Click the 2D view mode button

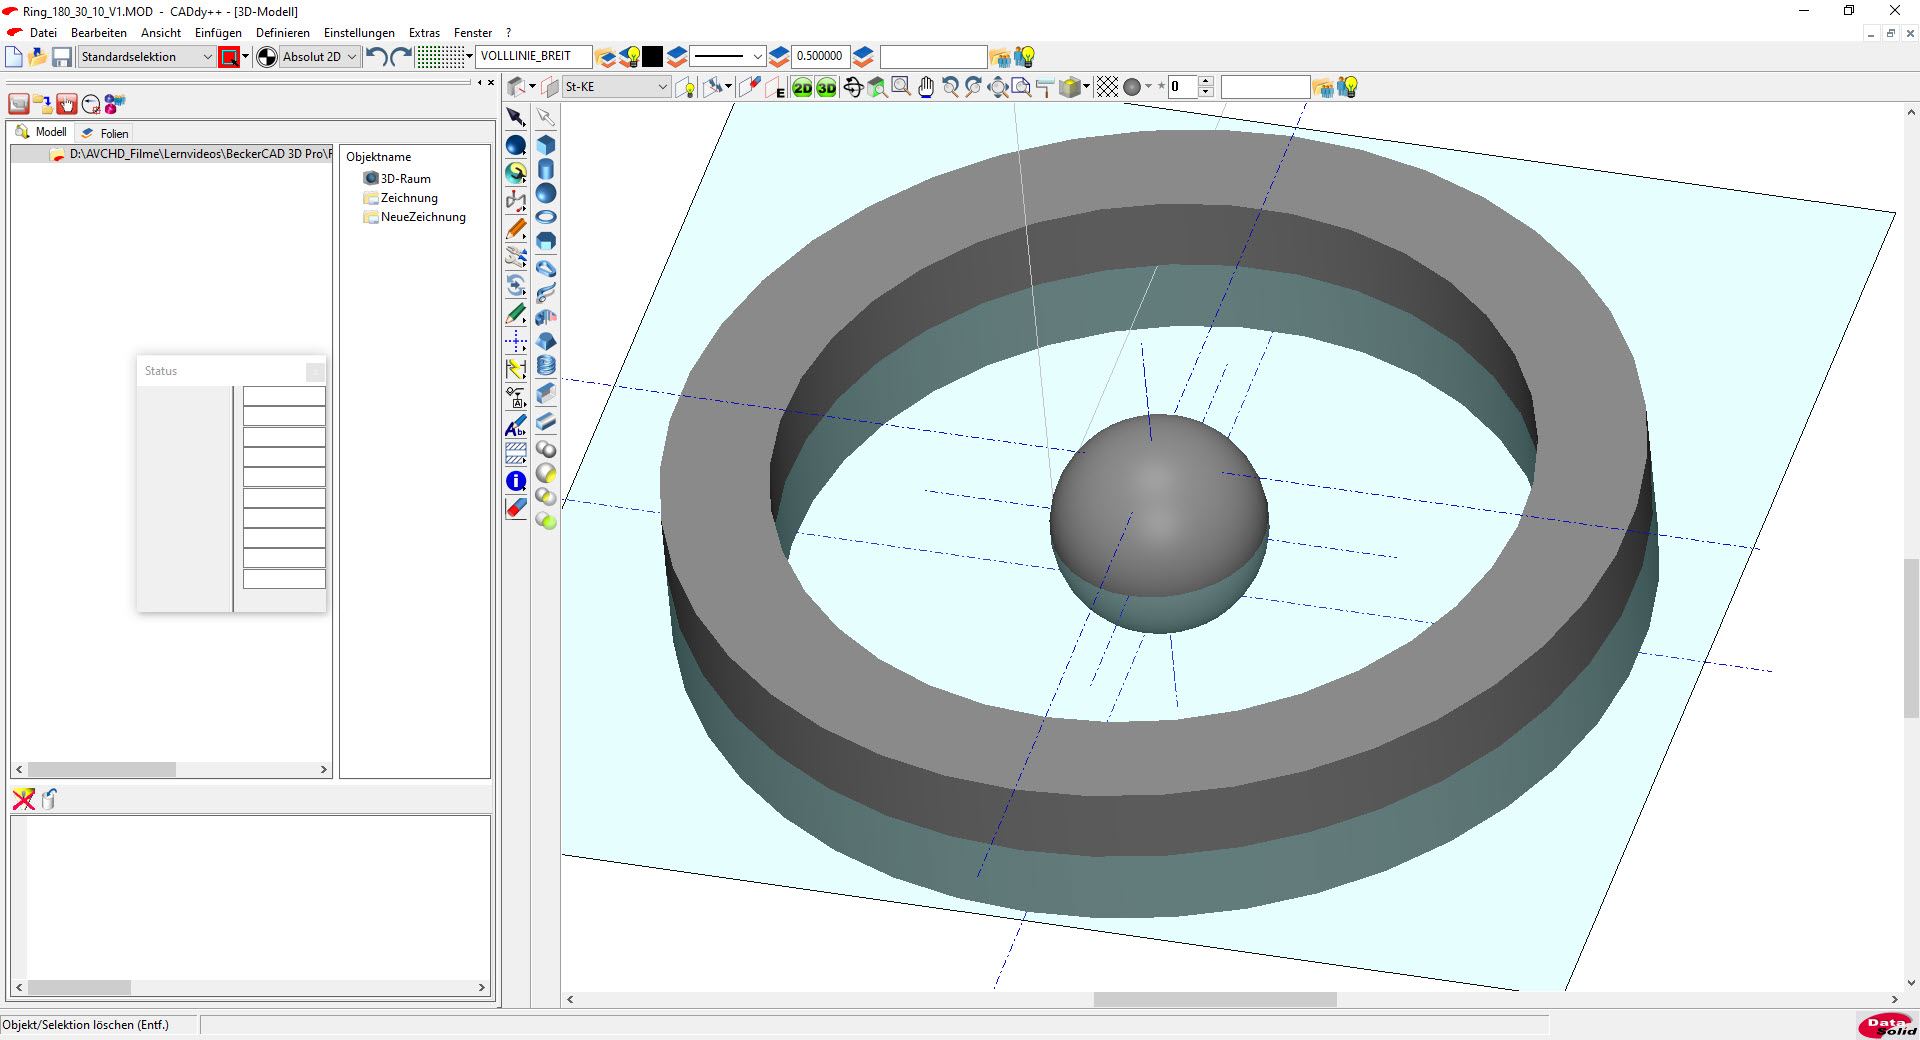click(x=802, y=88)
